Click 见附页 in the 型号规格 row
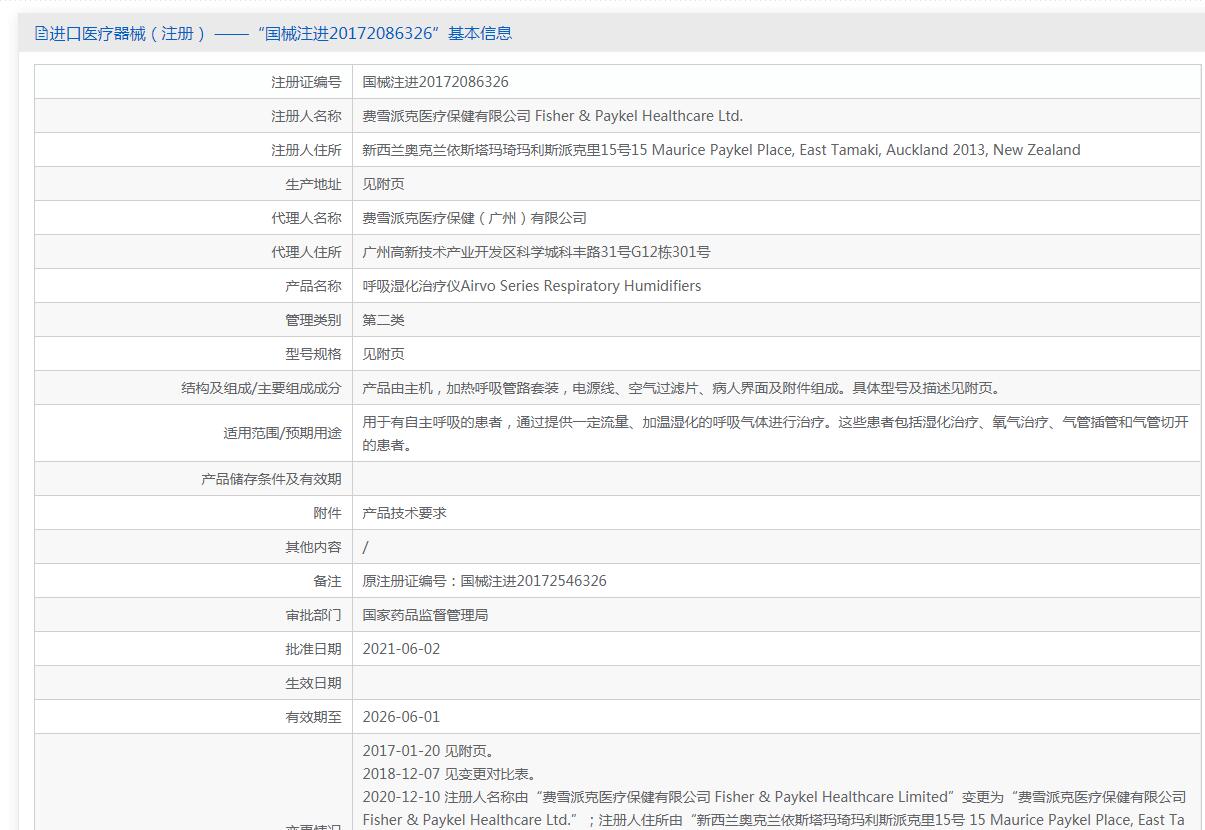1205x830 pixels. click(x=383, y=354)
